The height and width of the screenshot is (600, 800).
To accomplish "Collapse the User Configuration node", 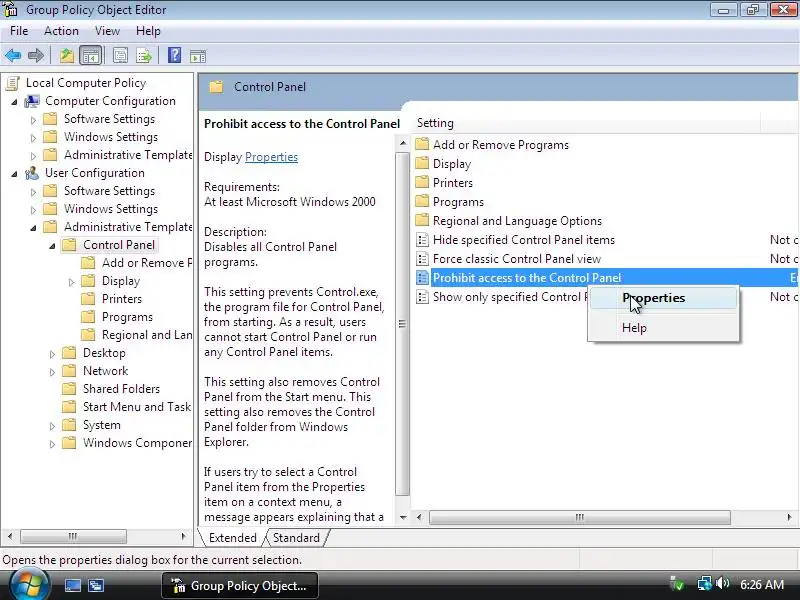I will coord(14,174).
